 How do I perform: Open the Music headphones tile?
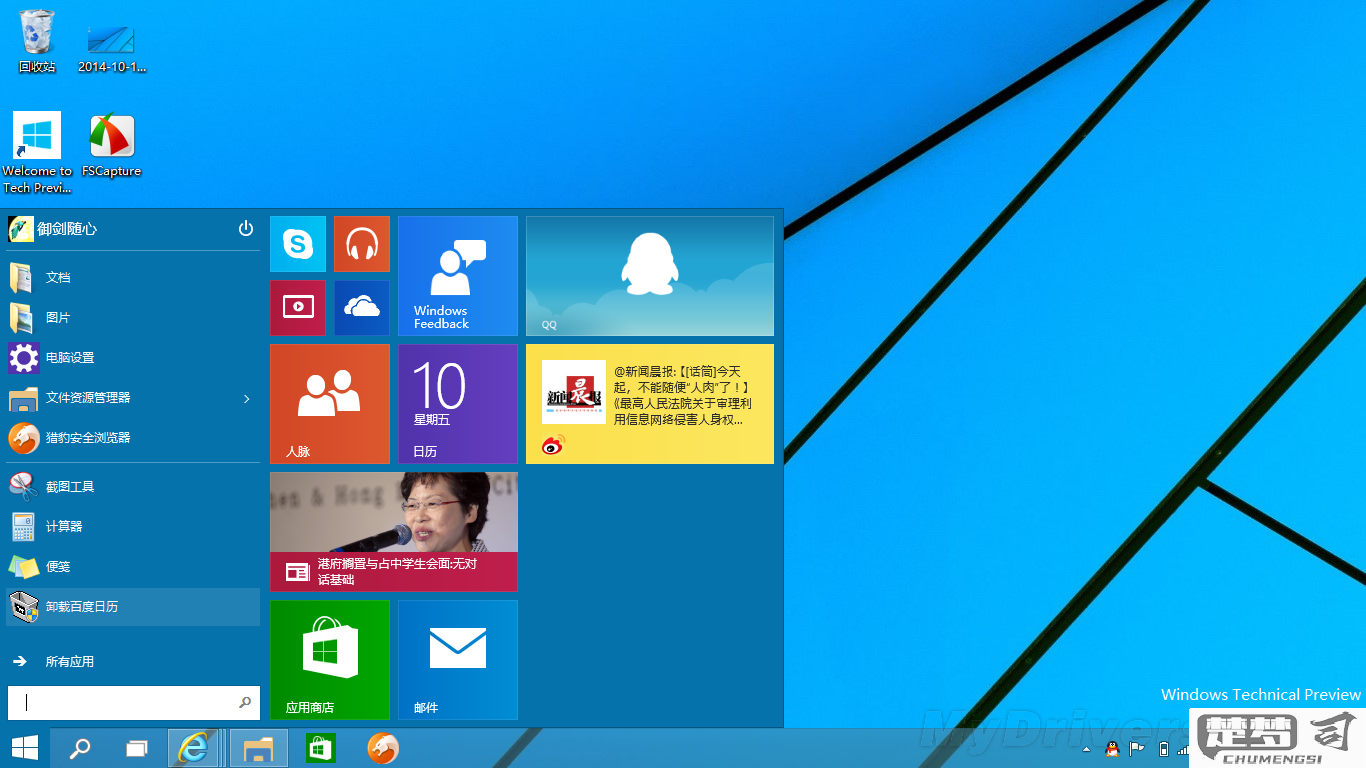click(x=362, y=244)
